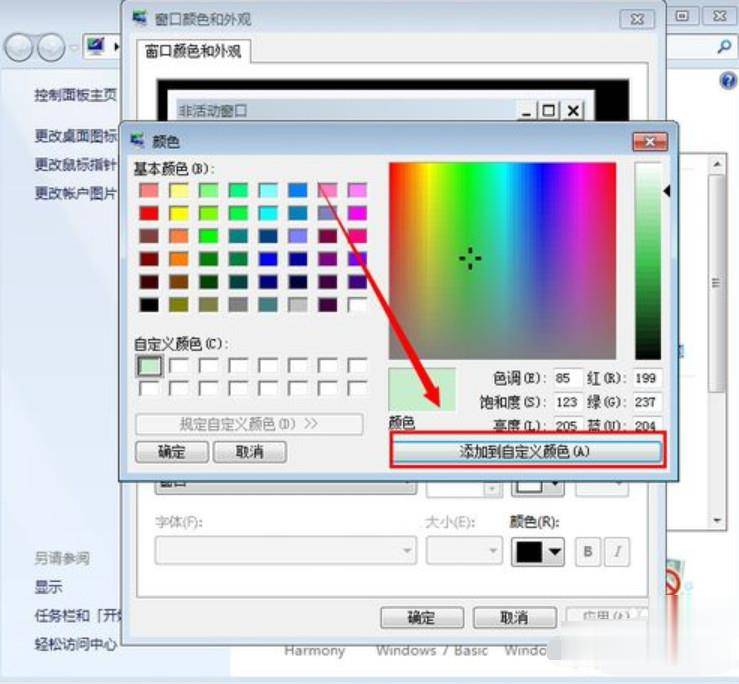
Task: Click 取消 button in the 颜色 dialog
Action: pos(249,452)
